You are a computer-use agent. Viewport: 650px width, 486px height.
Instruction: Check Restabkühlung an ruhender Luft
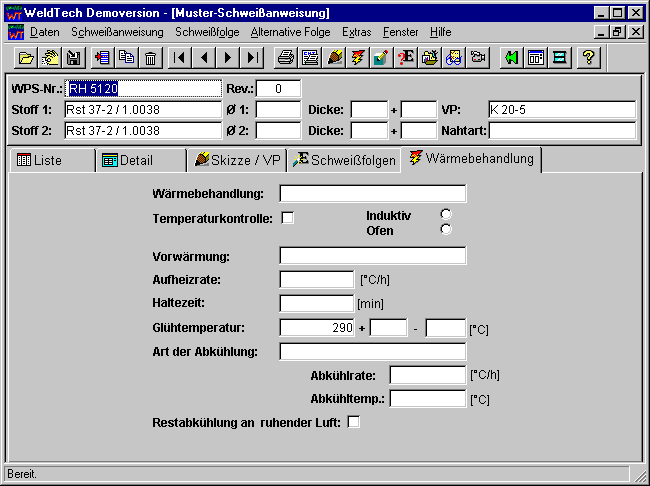353,423
